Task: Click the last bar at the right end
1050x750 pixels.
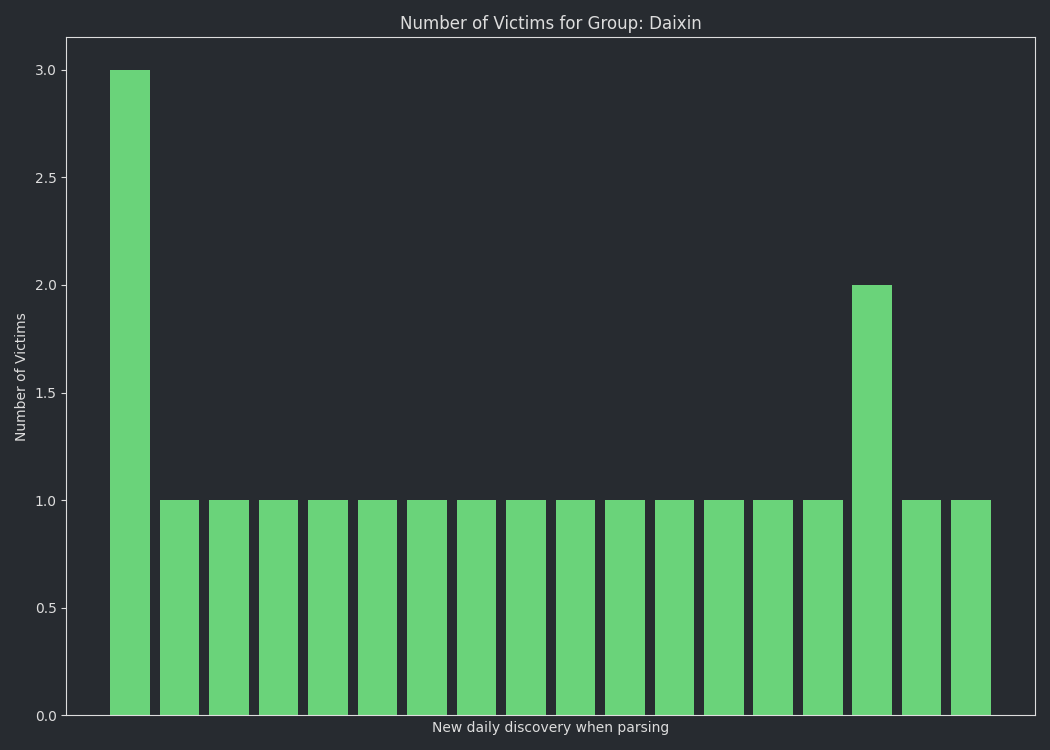Action: point(971,607)
